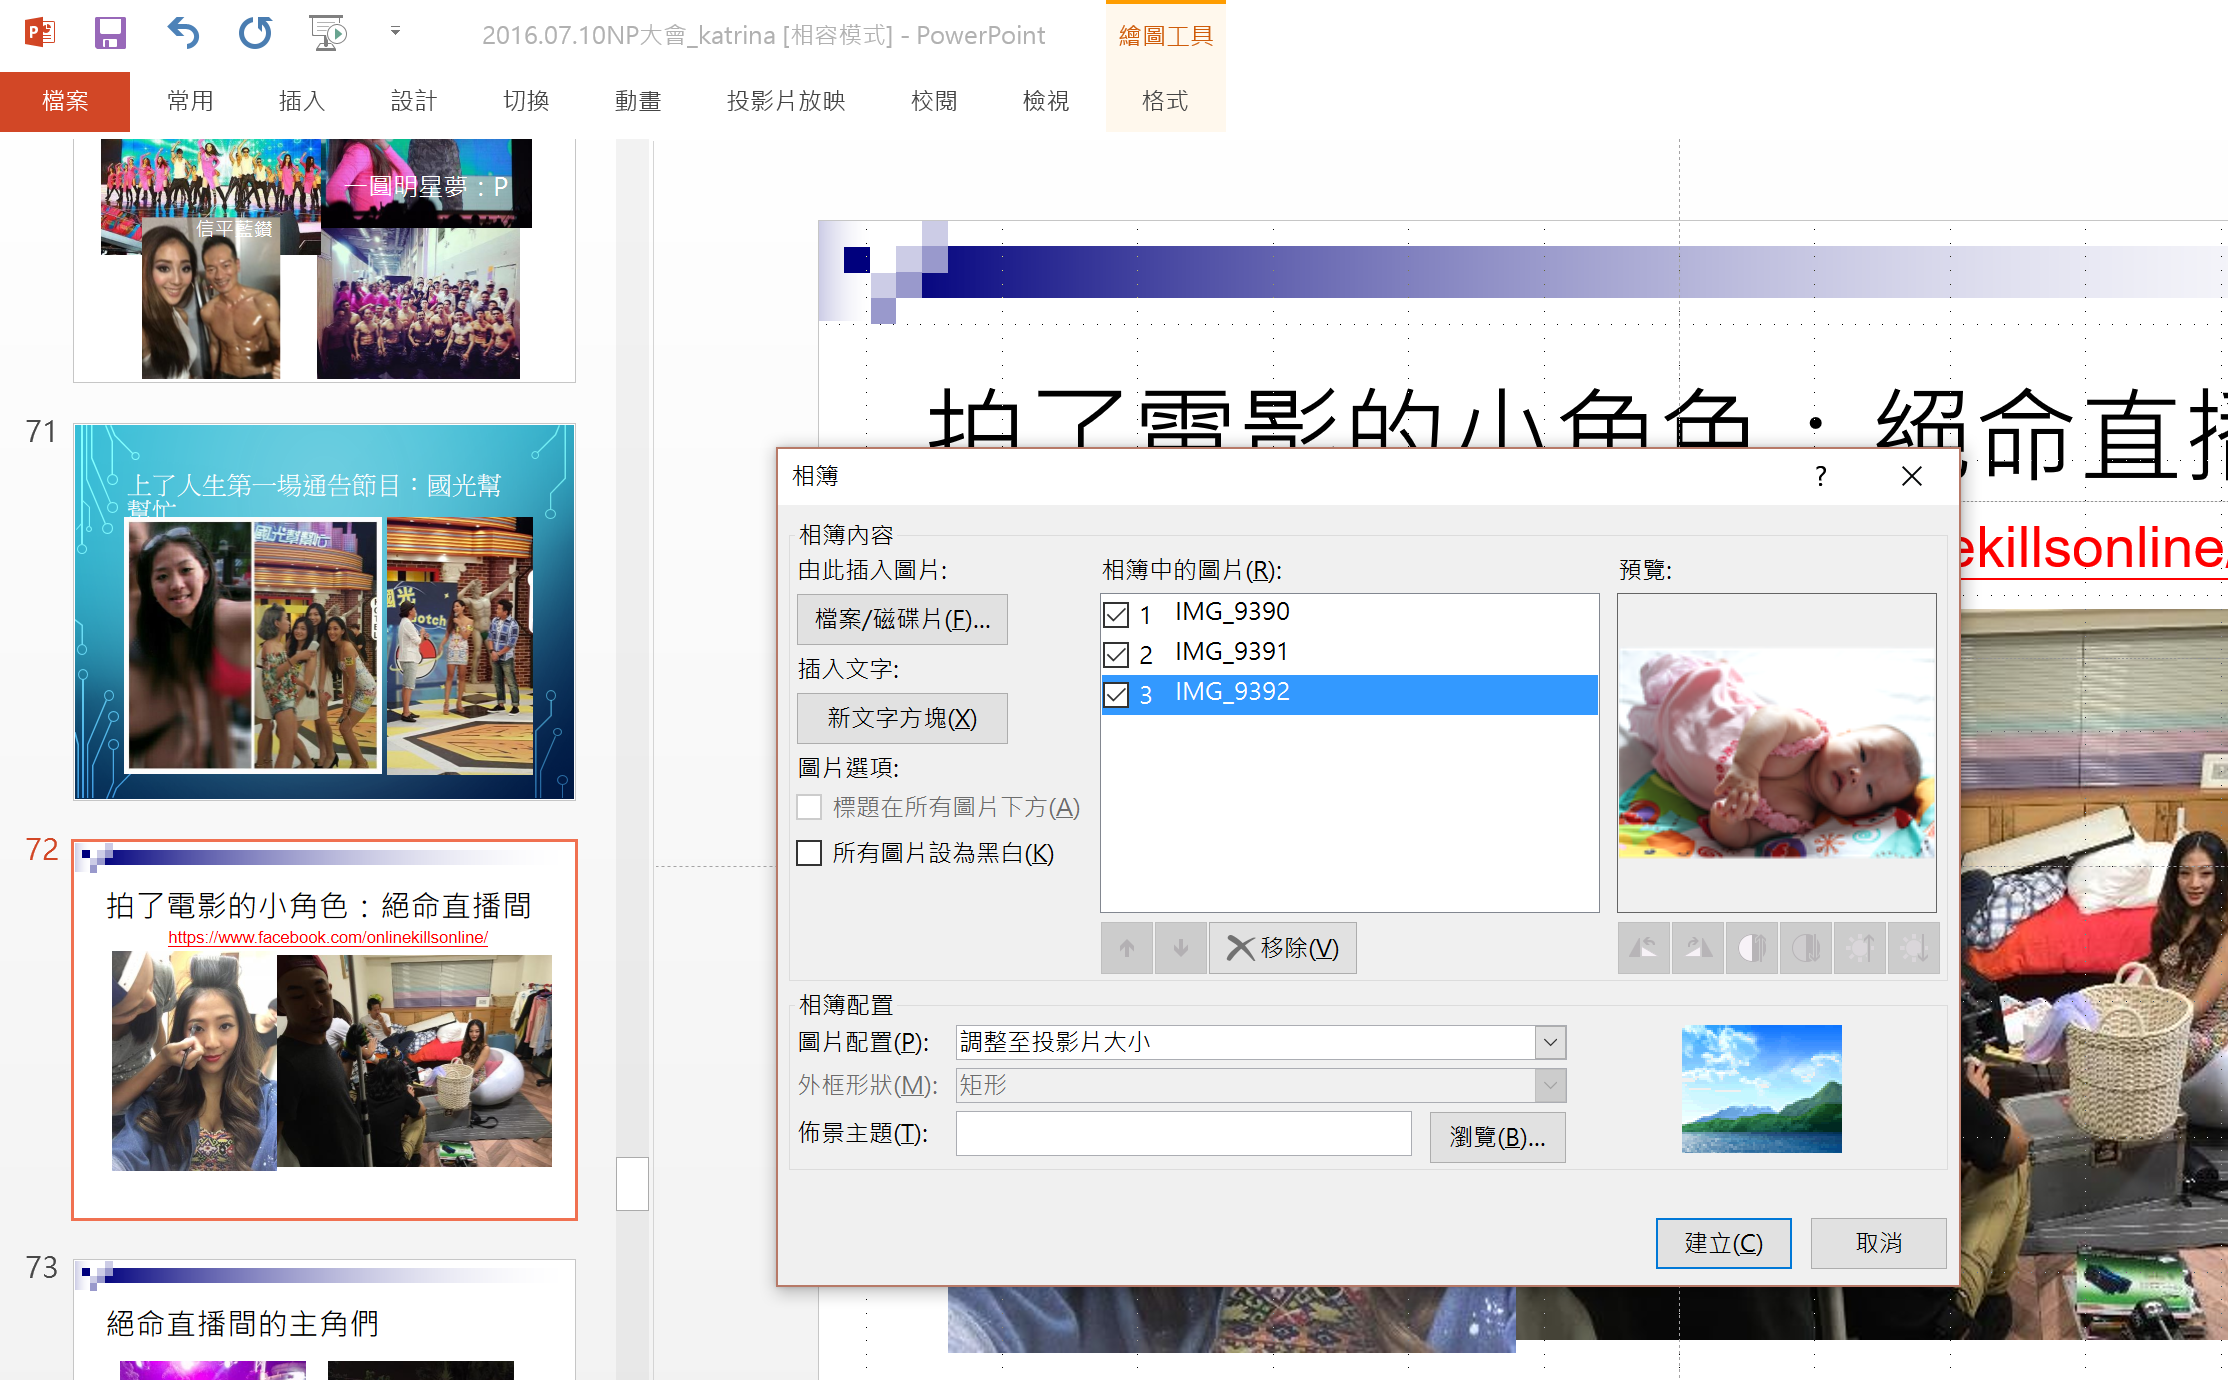Increase brightness of the selected picture

point(1859,947)
